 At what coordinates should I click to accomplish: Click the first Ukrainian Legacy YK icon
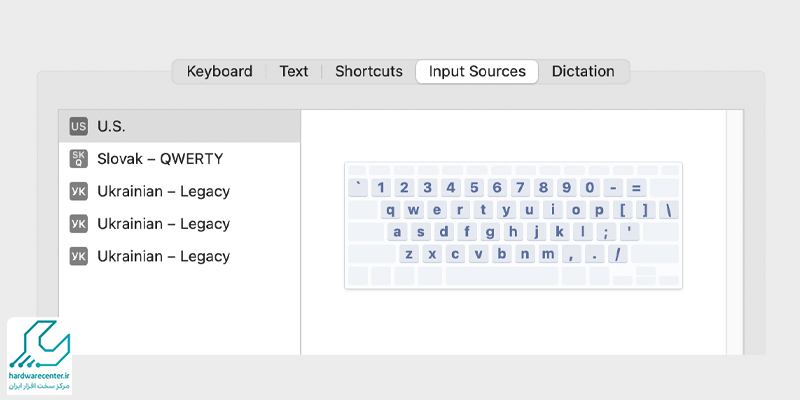point(78,191)
